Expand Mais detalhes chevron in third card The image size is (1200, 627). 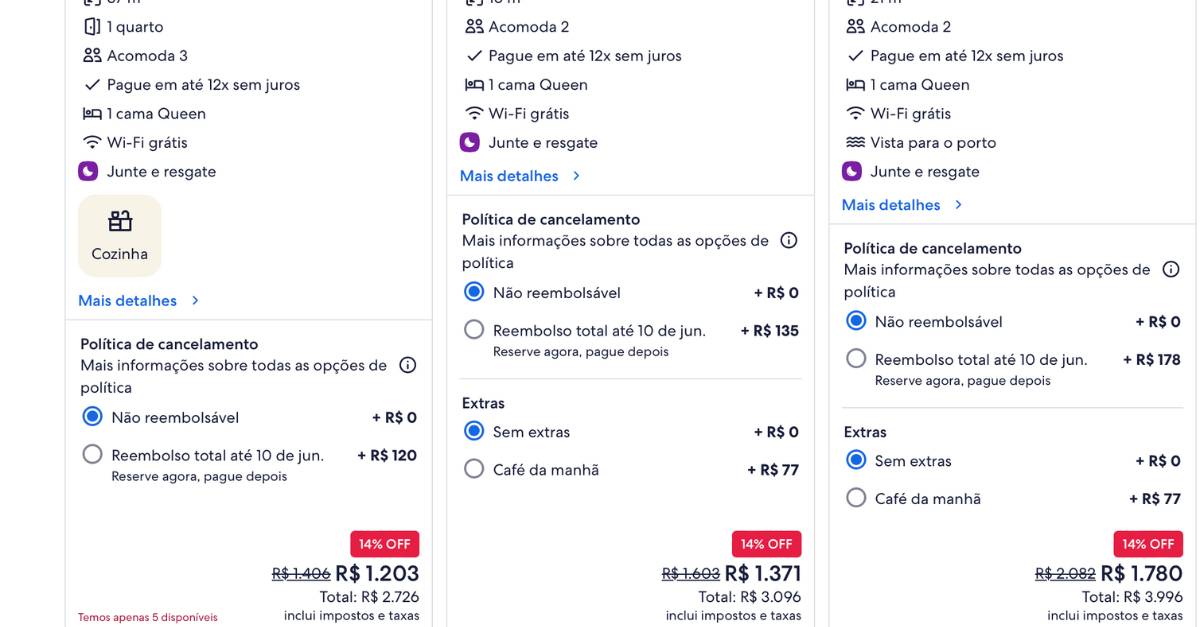pos(958,205)
